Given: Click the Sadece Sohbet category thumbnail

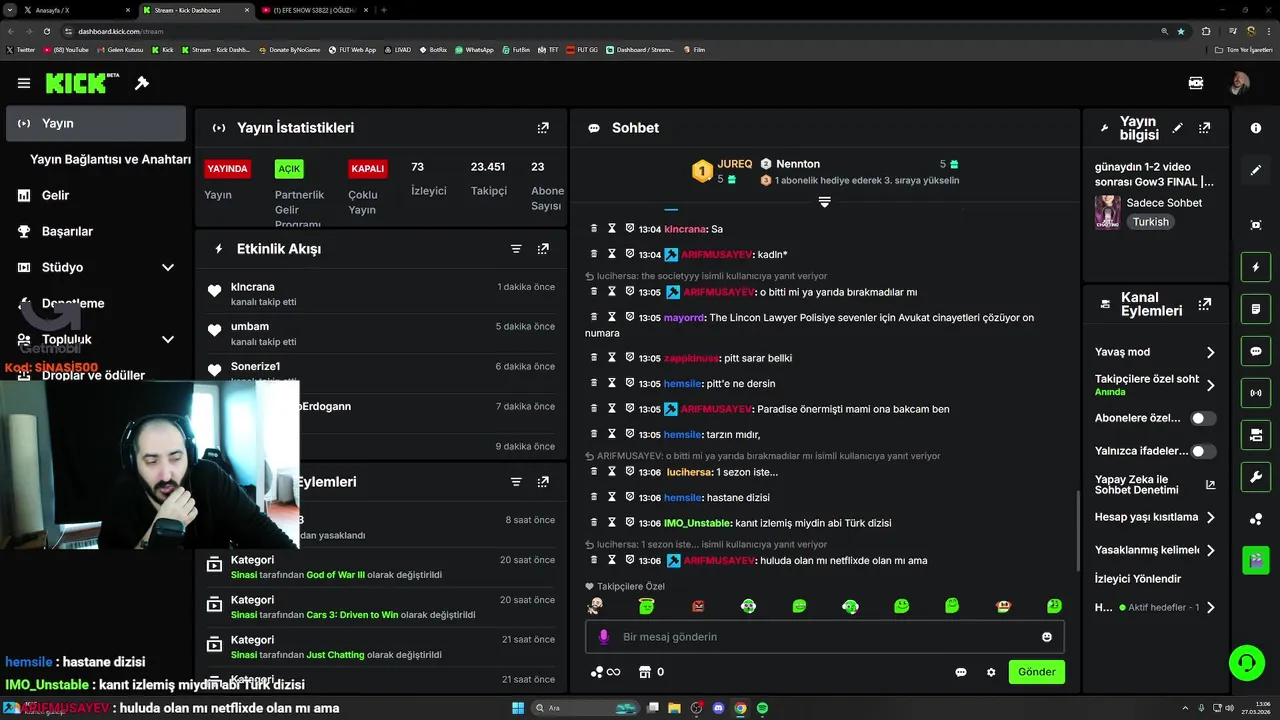Looking at the screenshot, I should point(1107,212).
